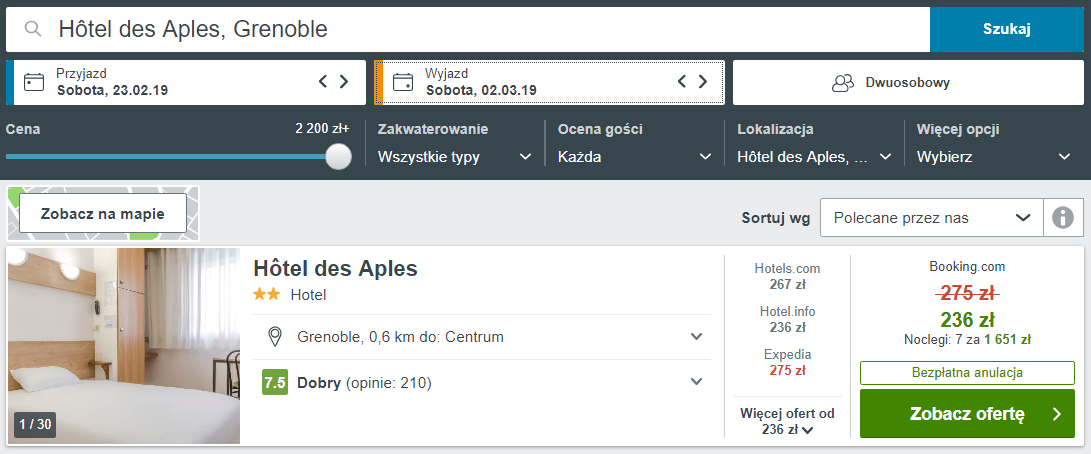Click the location pin icon for Grenoble
The image size is (1091, 454).
click(275, 337)
